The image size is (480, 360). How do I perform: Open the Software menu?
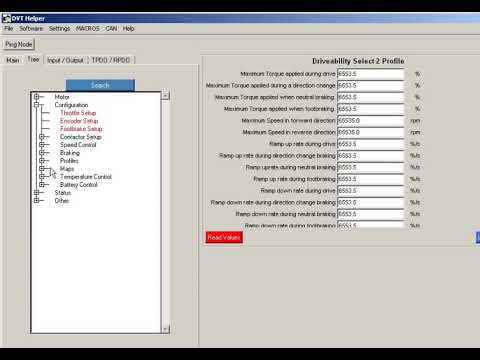click(31, 29)
